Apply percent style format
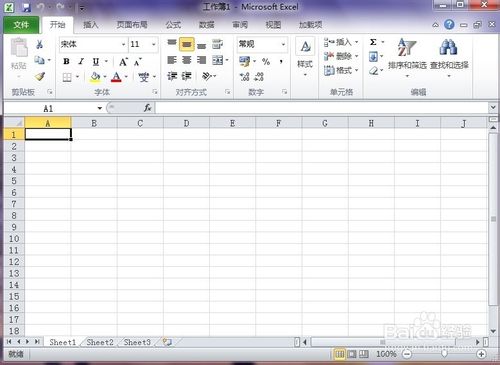This screenshot has width=500, height=365. point(266,61)
